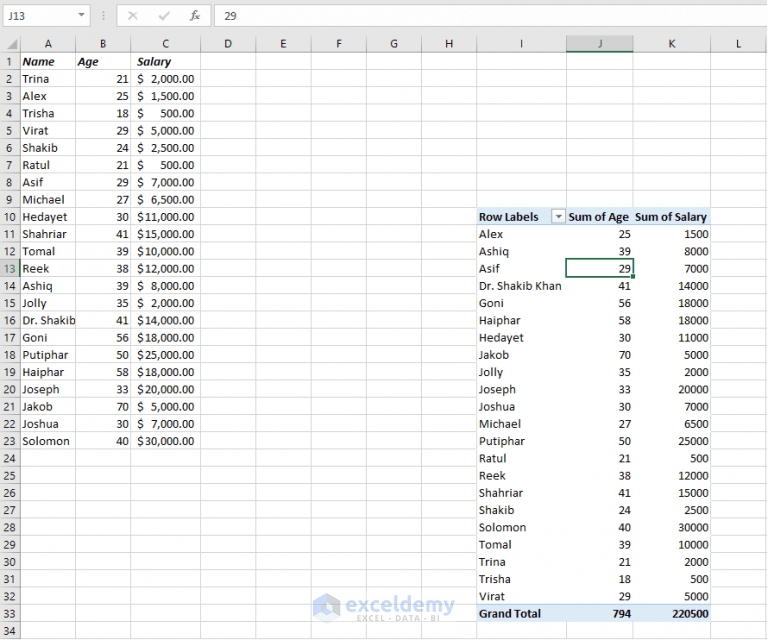Select pivot row label Joshua
The image size is (768, 640).
[521, 406]
